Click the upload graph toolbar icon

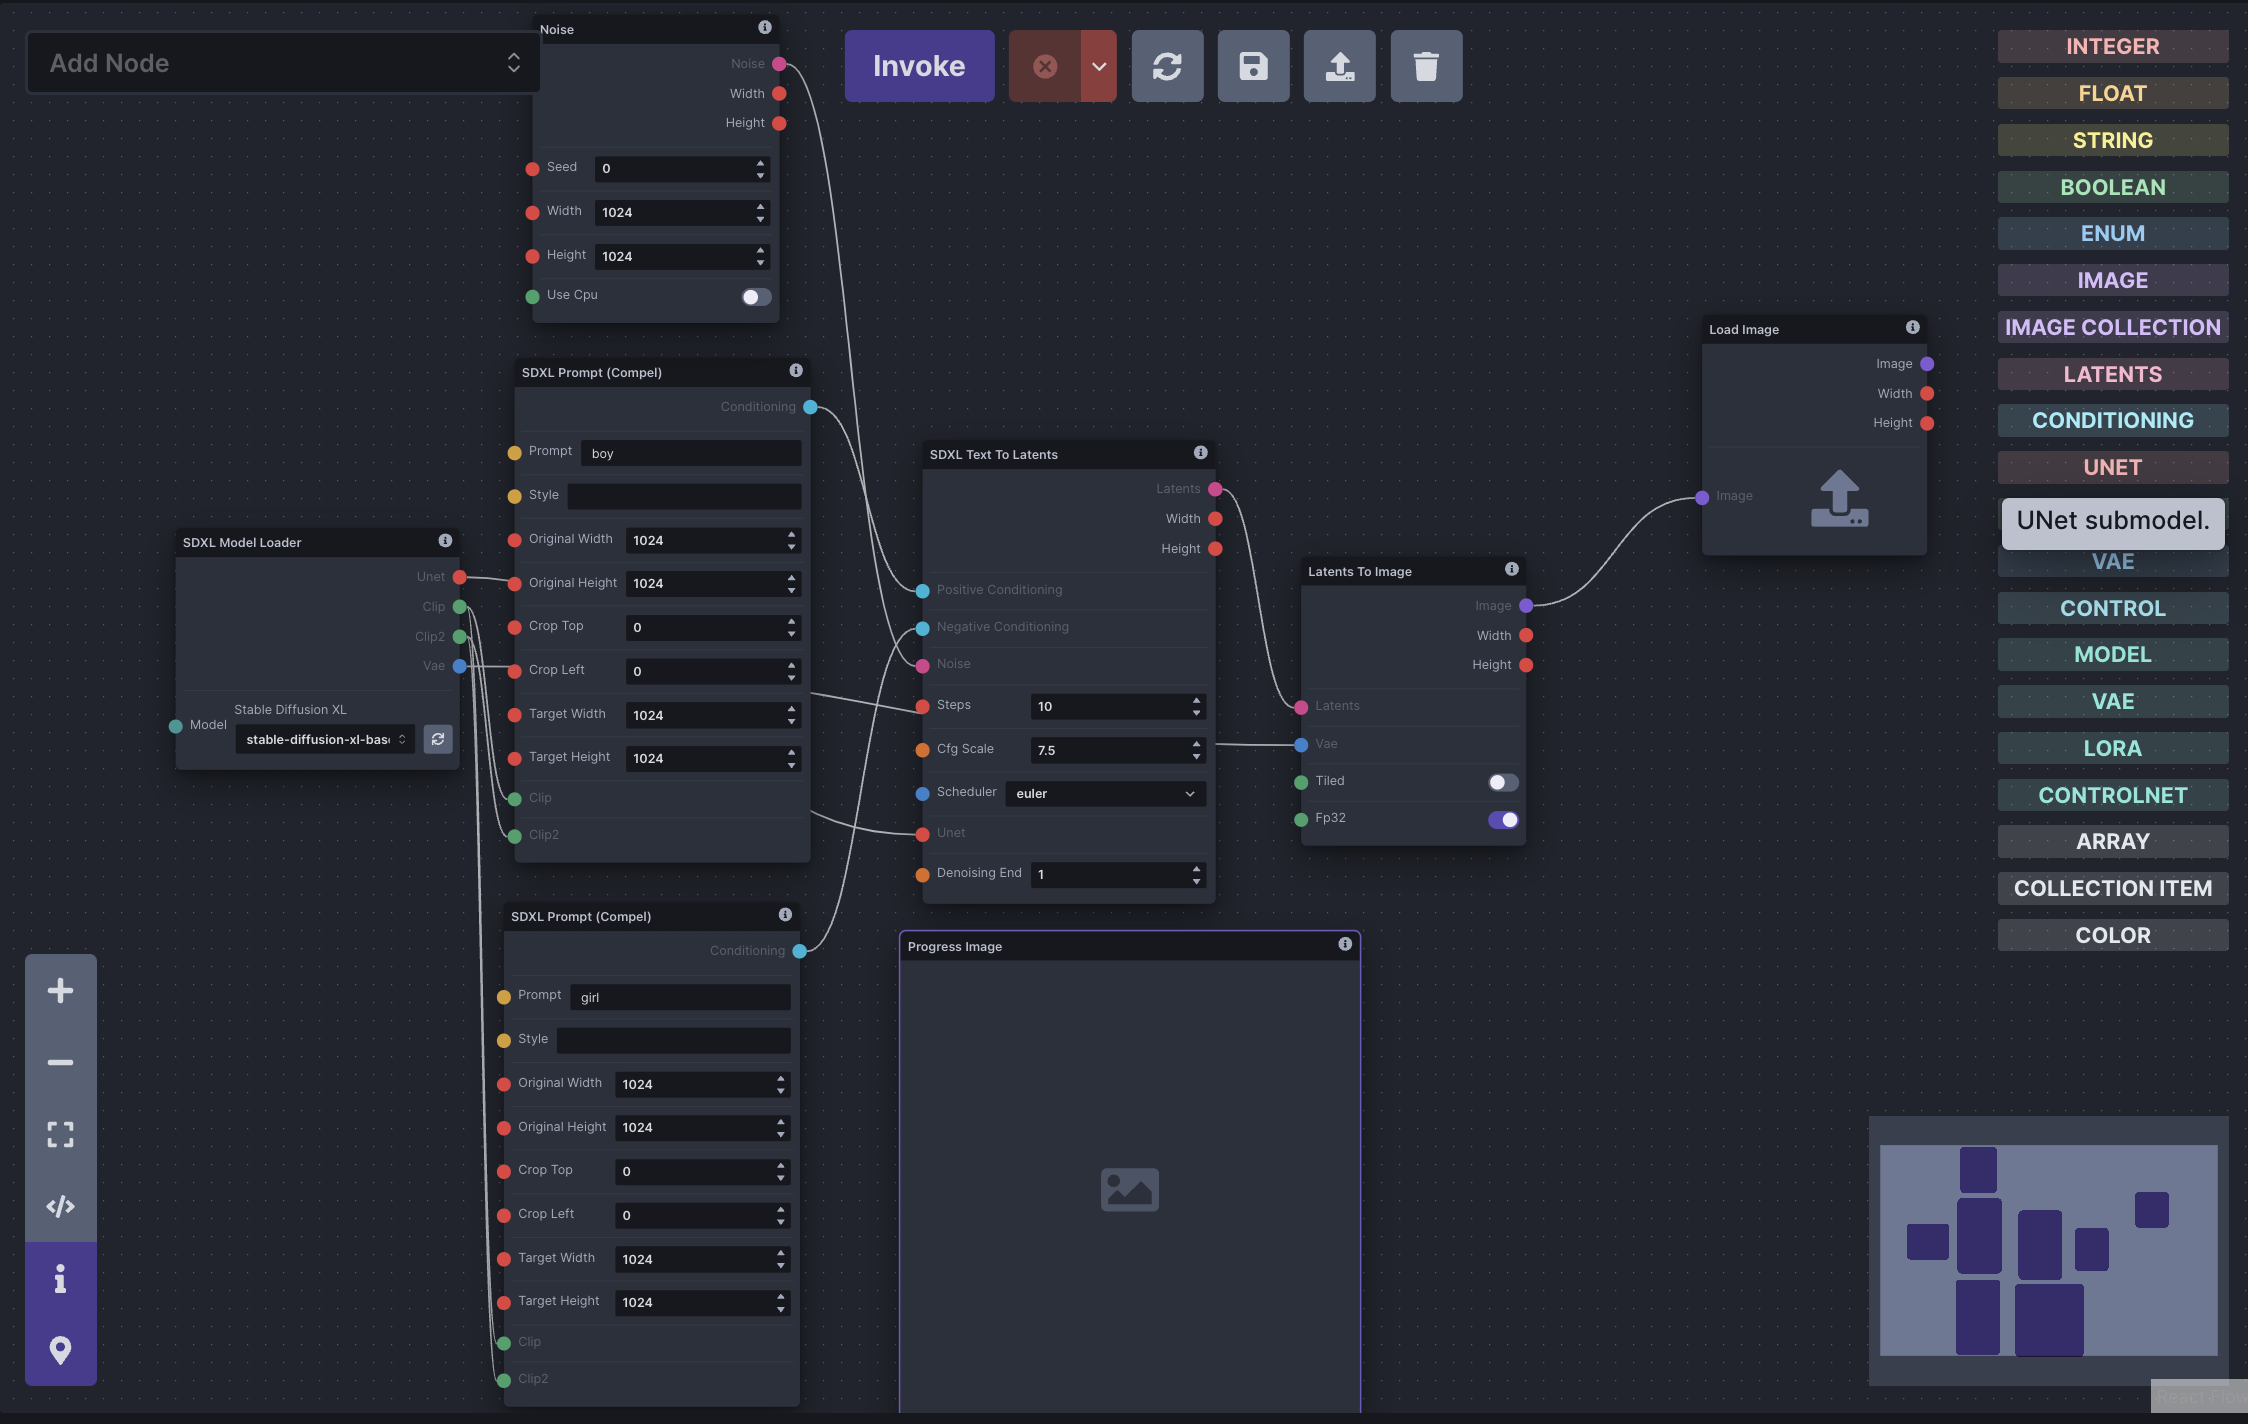click(x=1339, y=66)
